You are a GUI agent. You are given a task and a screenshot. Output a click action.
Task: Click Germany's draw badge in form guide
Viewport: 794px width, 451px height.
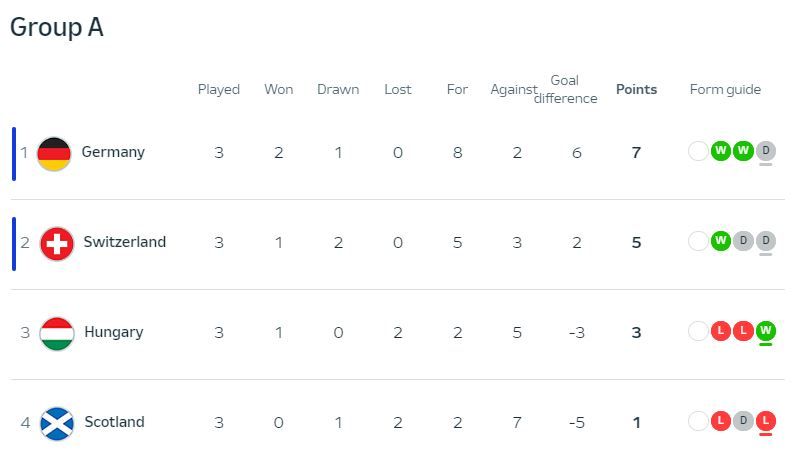[766, 152]
